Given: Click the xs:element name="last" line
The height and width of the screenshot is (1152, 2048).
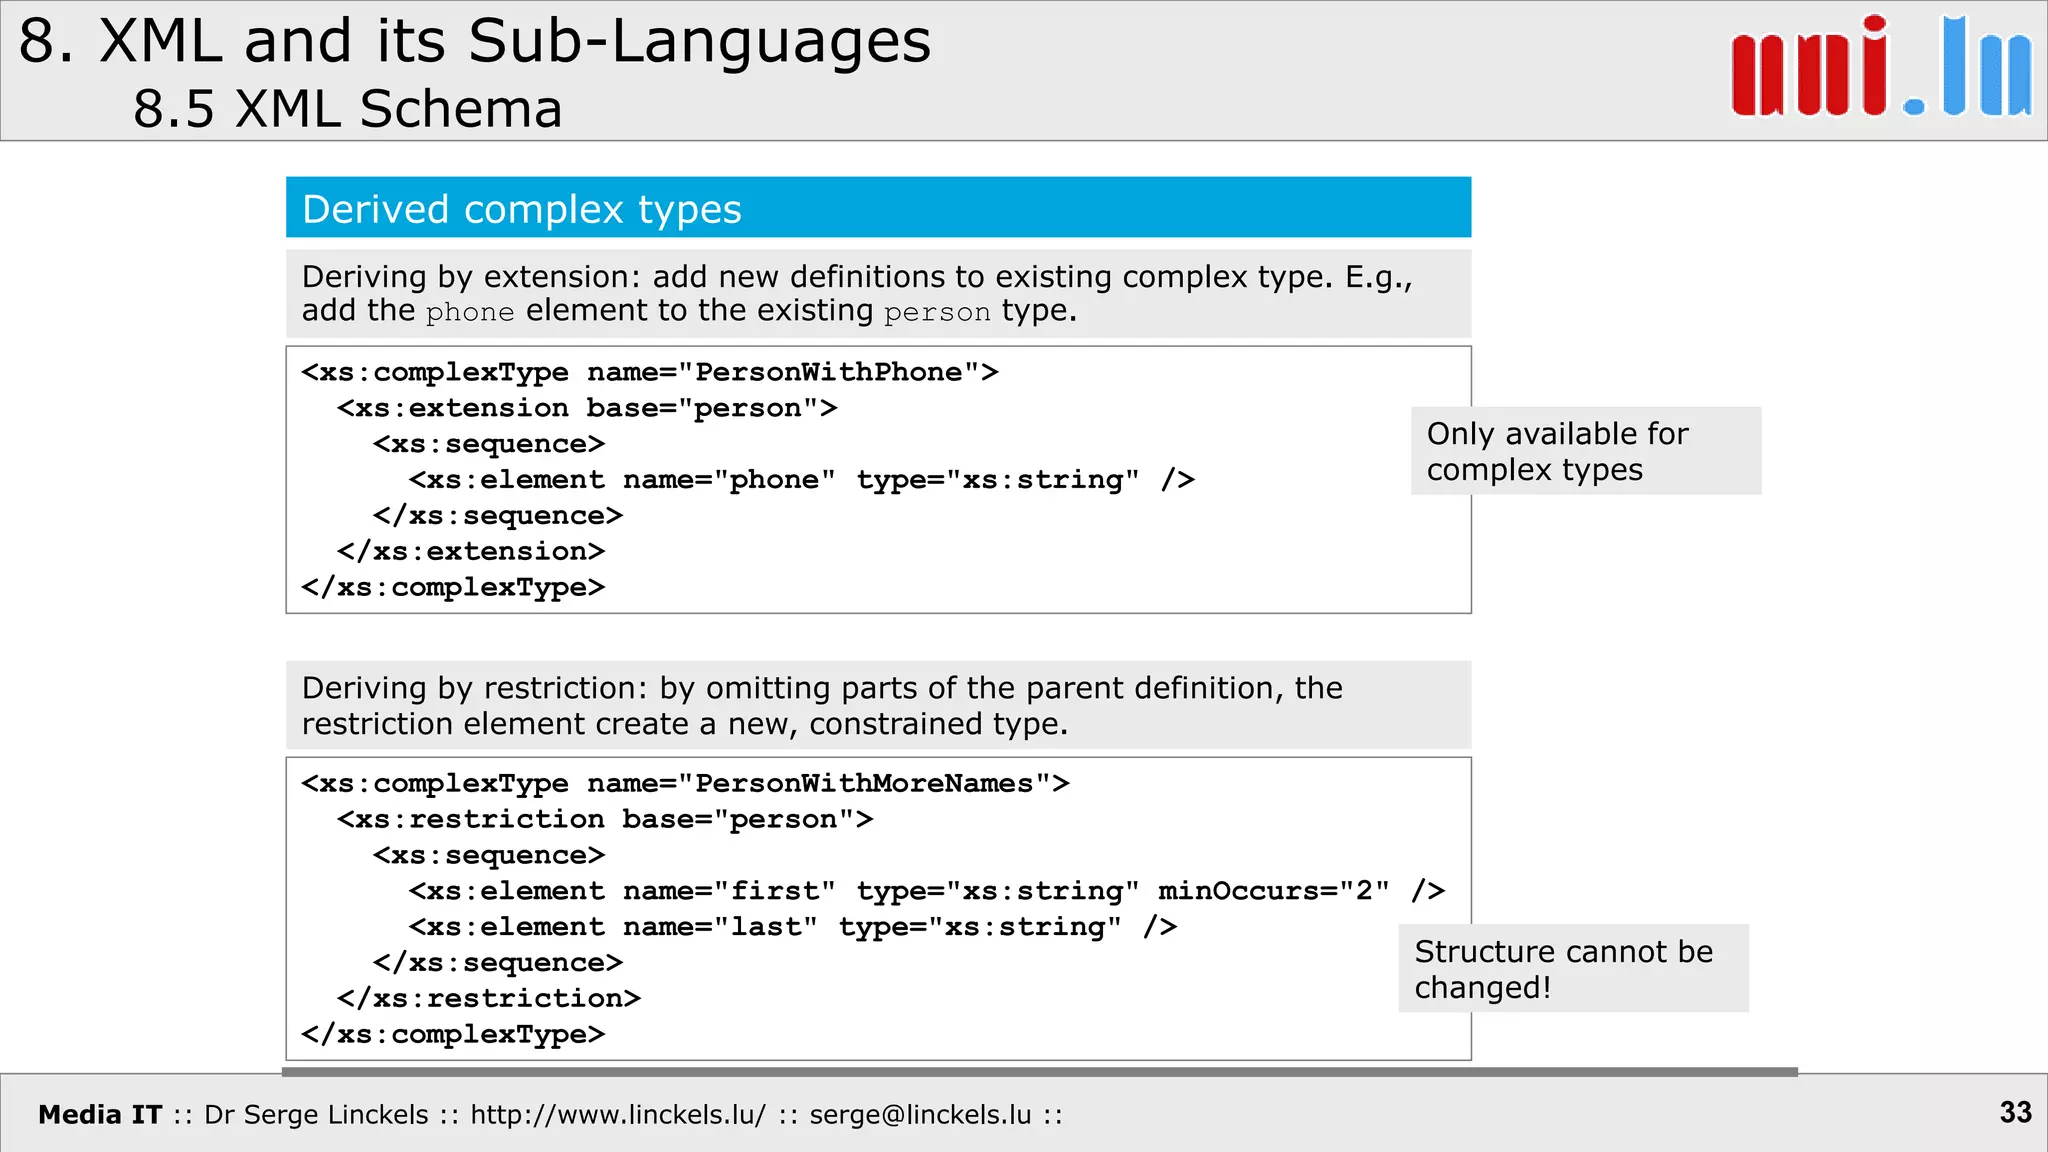Looking at the screenshot, I should 793,927.
